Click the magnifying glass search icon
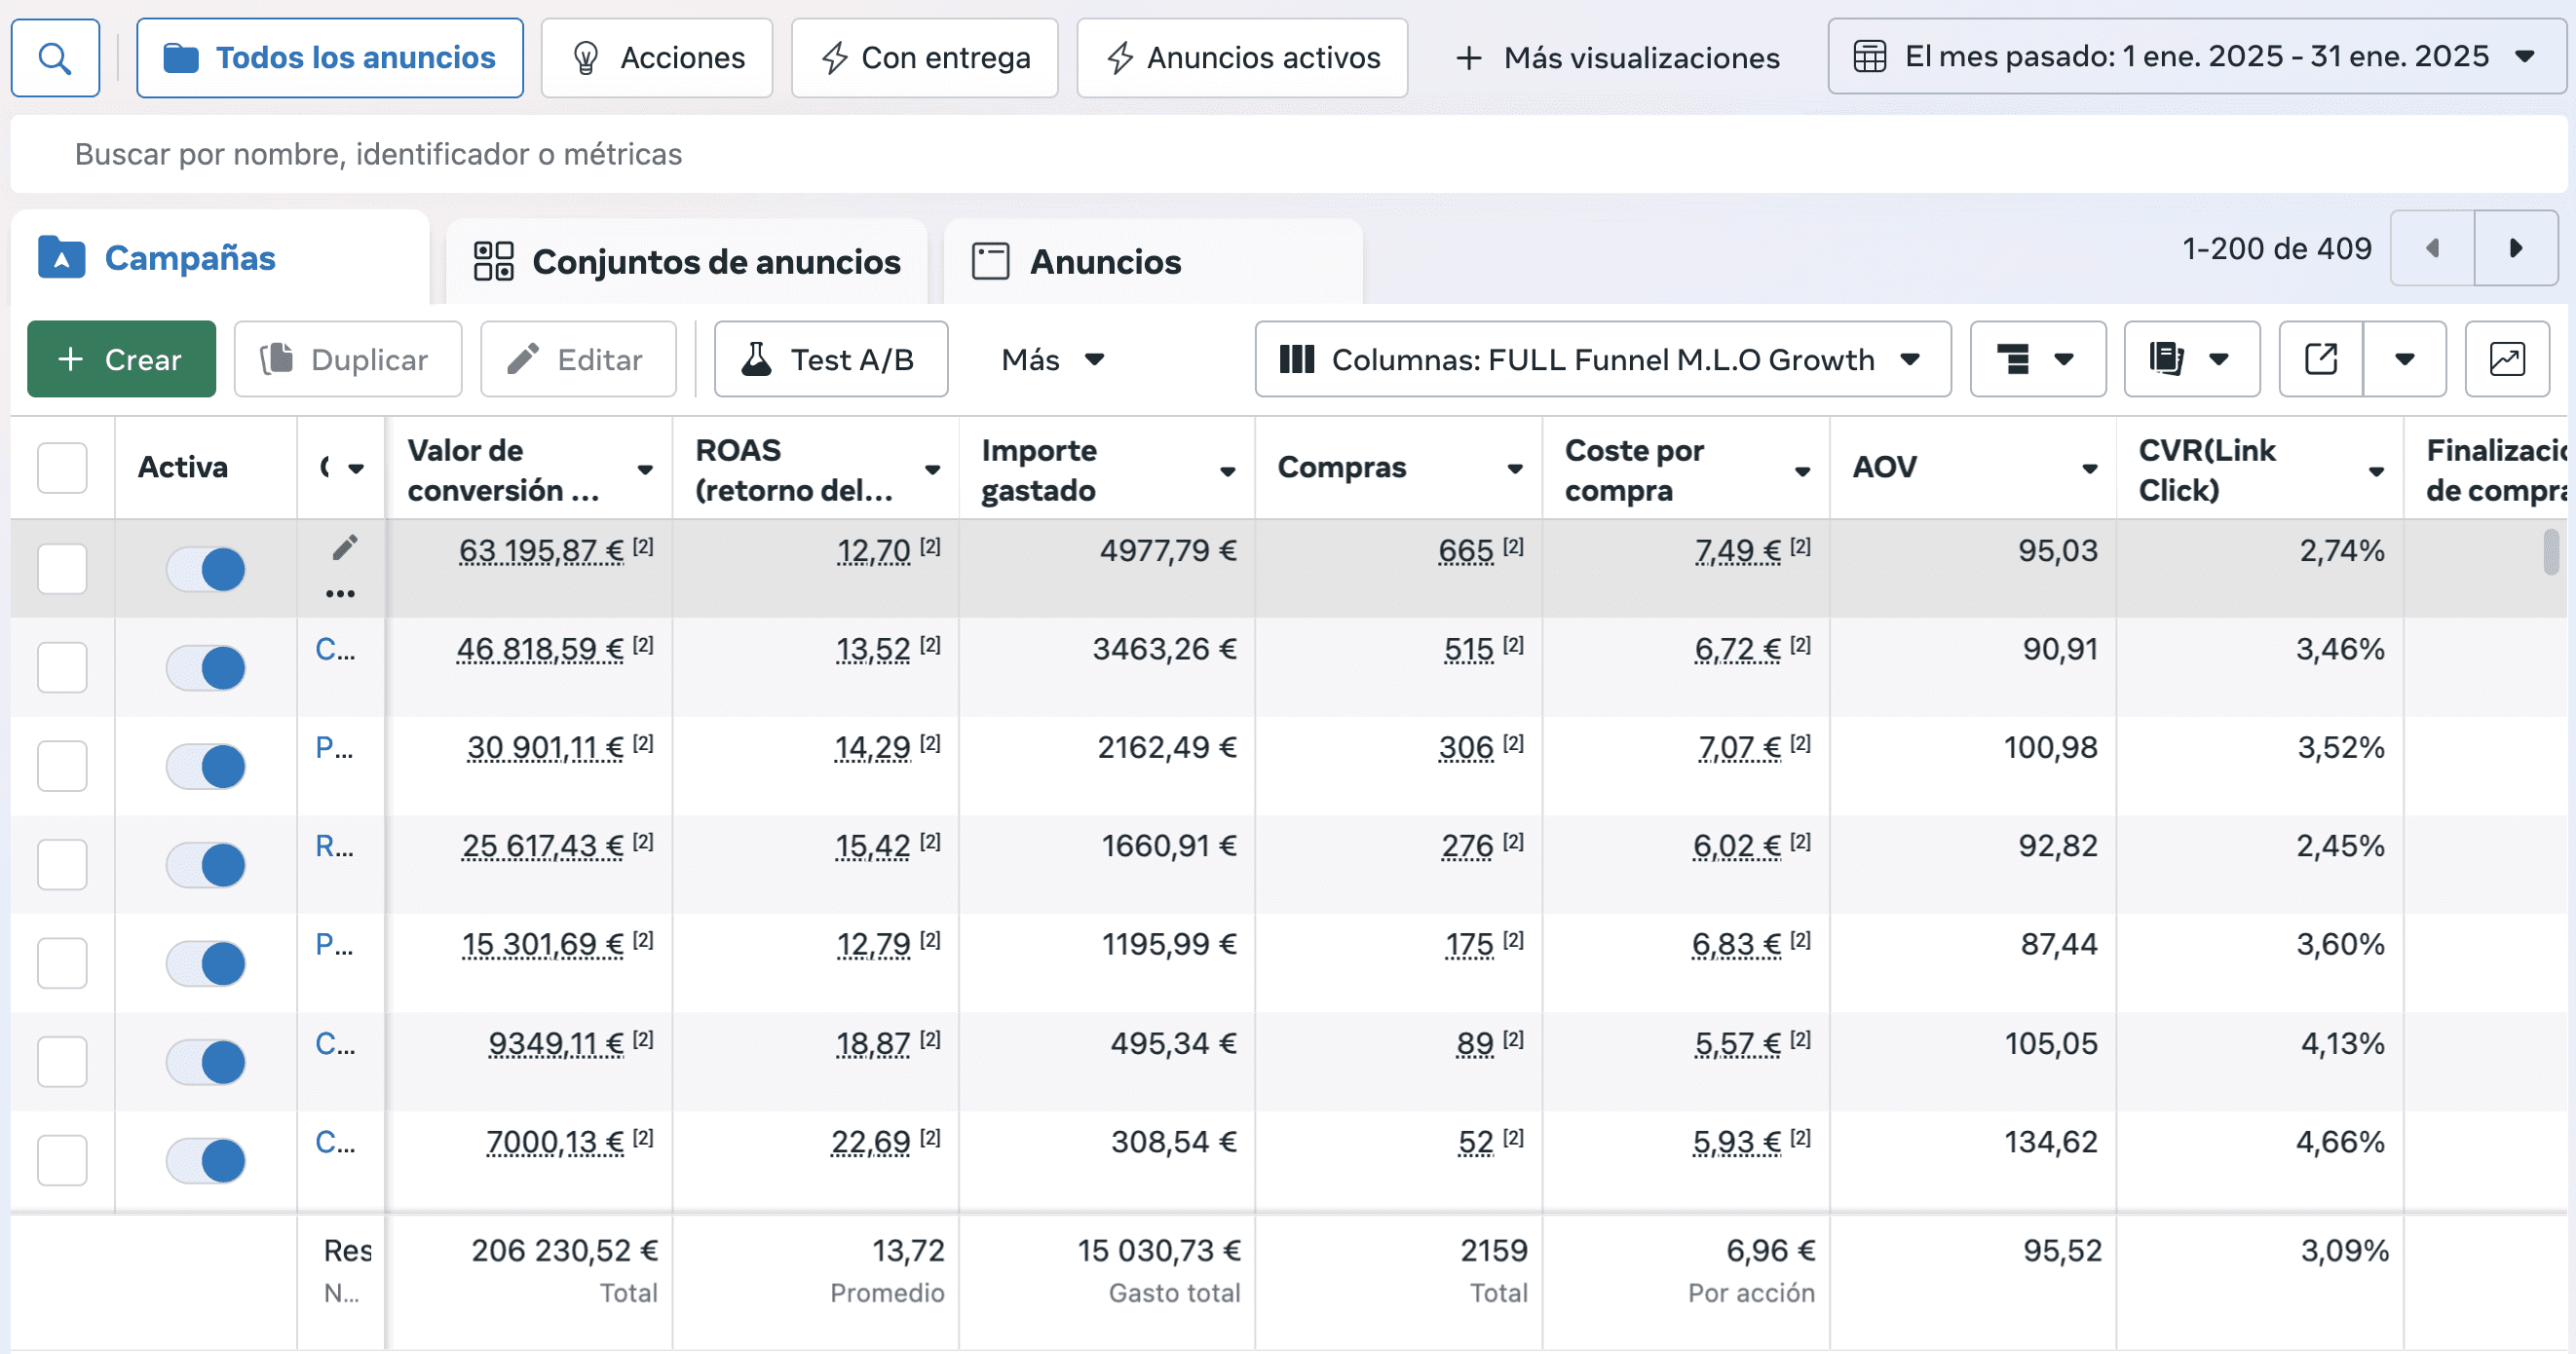The image size is (2576, 1354). [x=55, y=58]
